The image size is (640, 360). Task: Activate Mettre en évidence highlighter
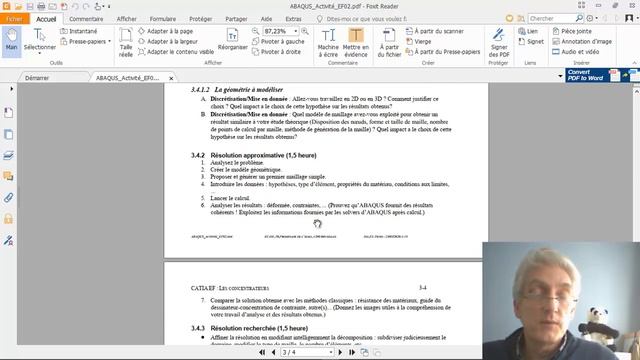pos(356,43)
